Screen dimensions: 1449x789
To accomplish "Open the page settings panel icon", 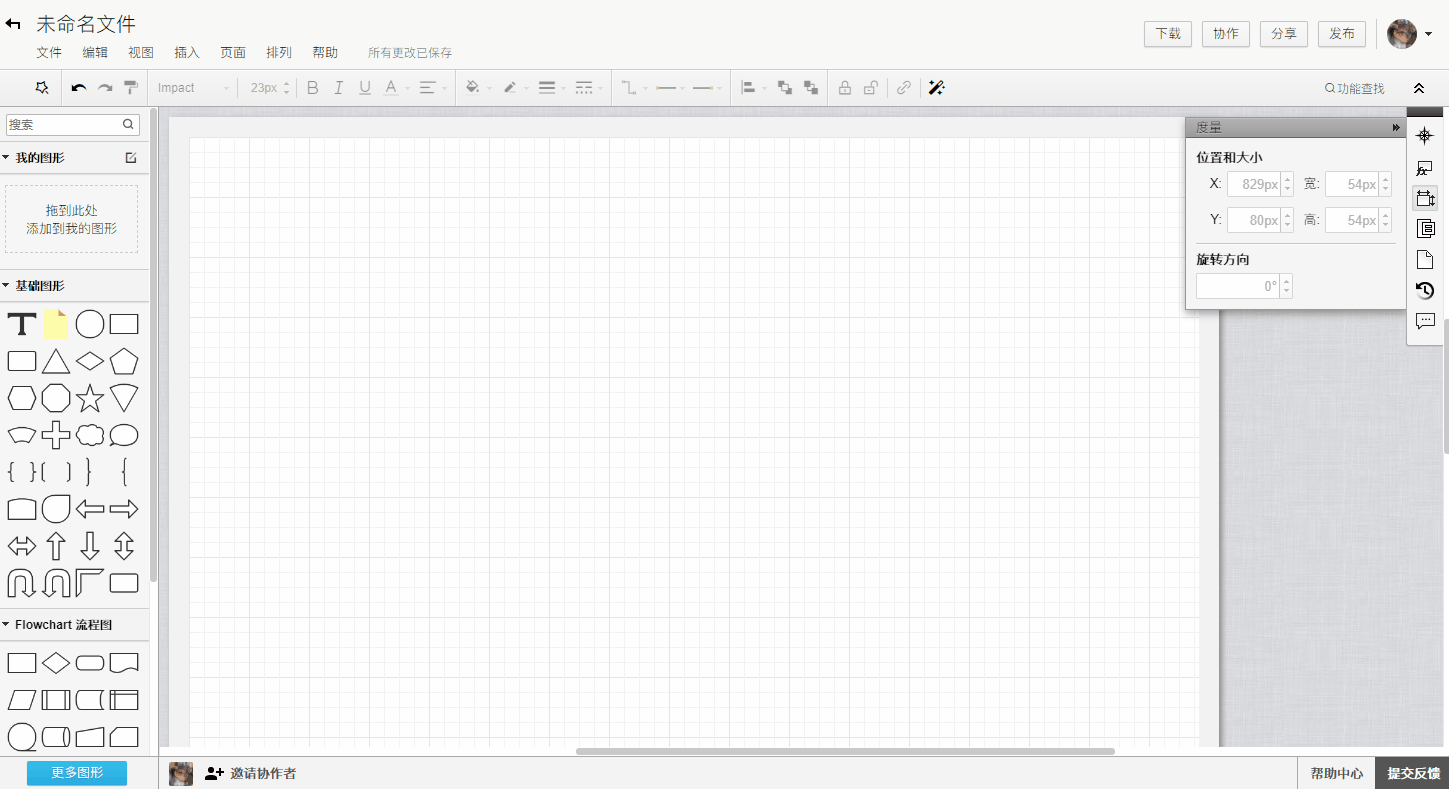I will pos(1425,260).
